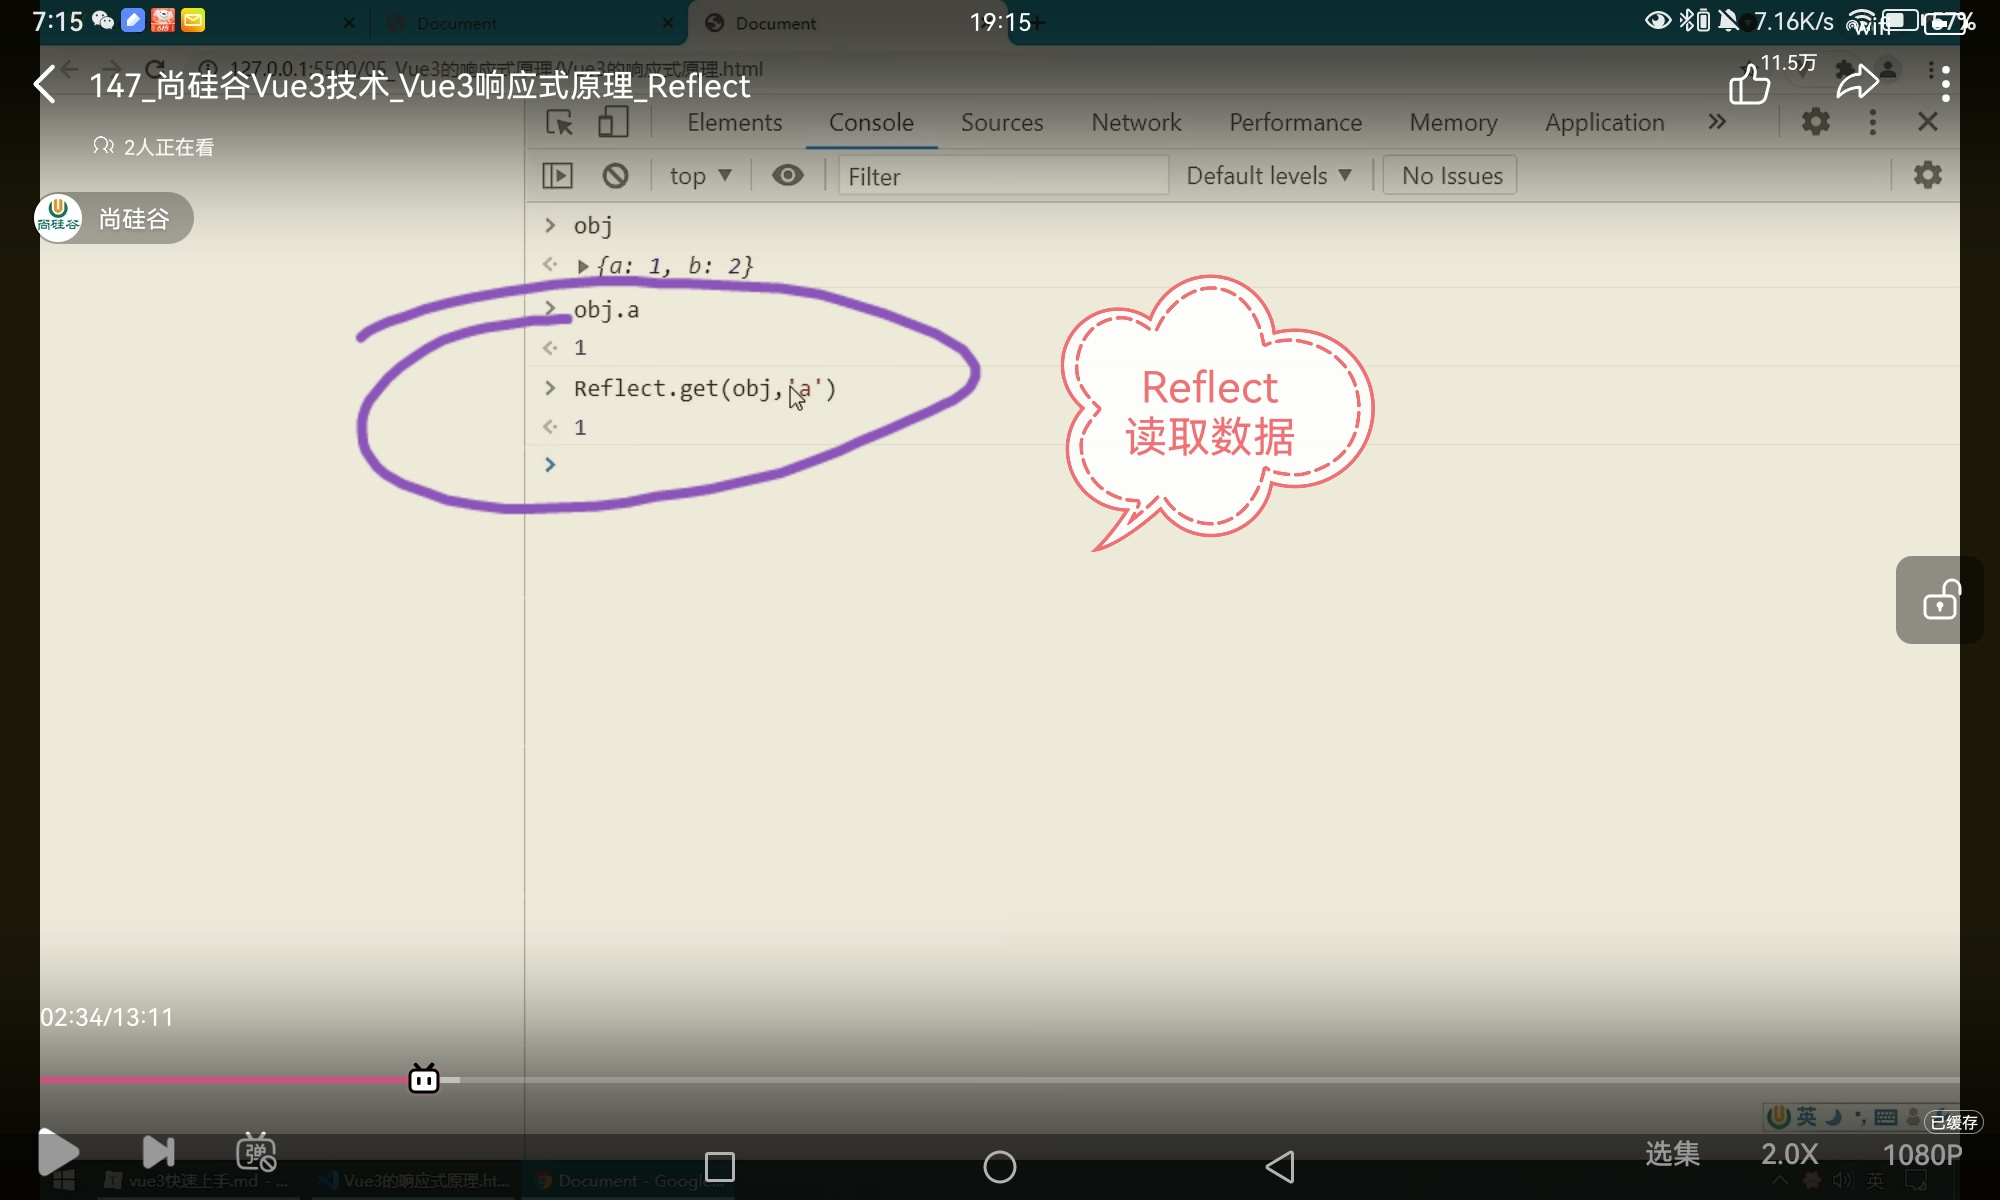
Task: Click the clear console icon
Action: click(x=615, y=176)
